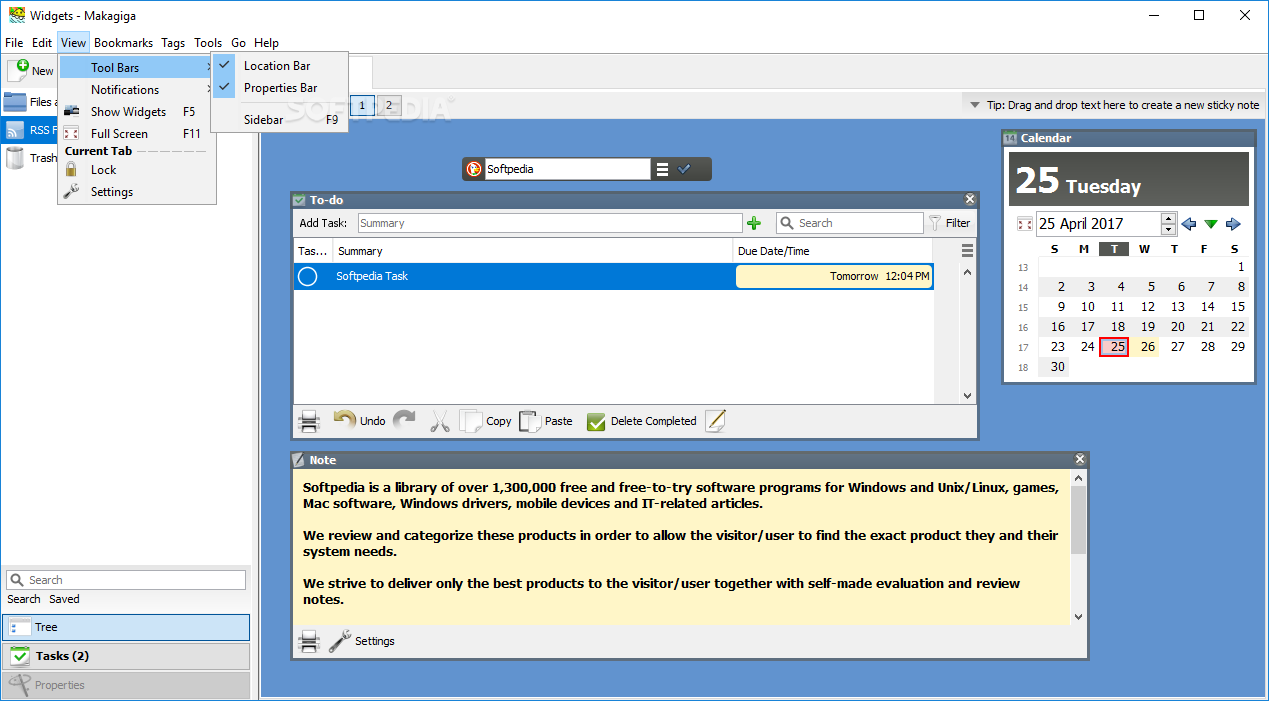This screenshot has width=1269, height=701.
Task: Click the New item toolbar button
Action: tap(31, 70)
